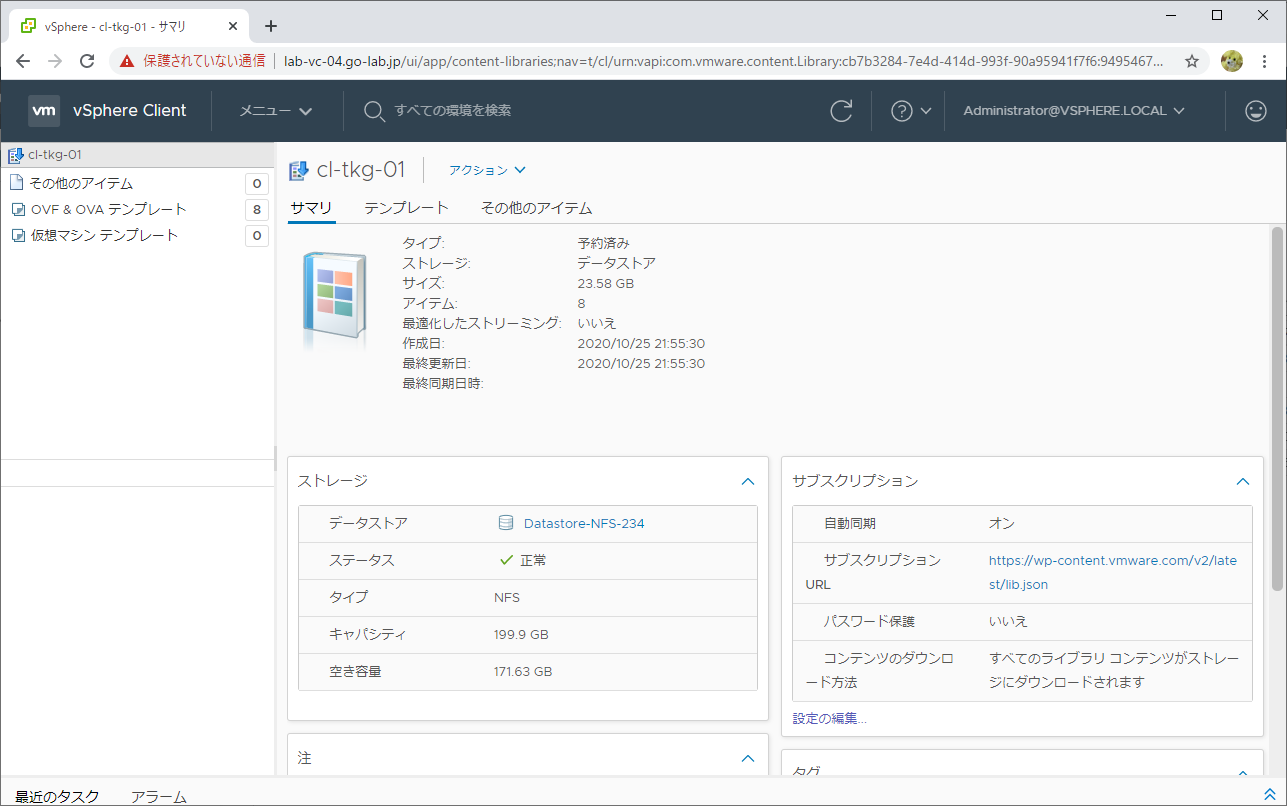
Task: Open the アクション dropdown
Action: [487, 170]
